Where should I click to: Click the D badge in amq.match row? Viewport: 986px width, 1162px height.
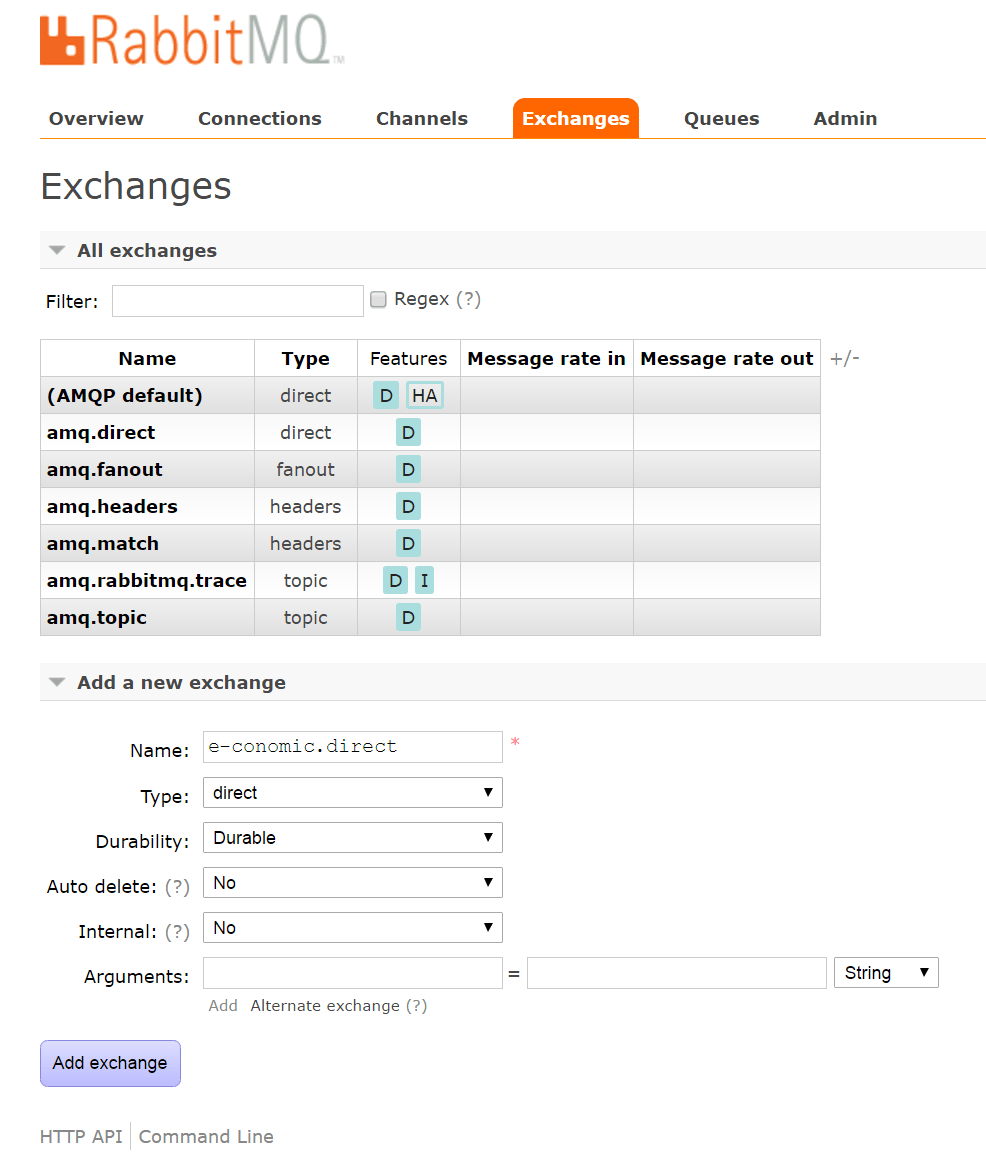tap(408, 544)
